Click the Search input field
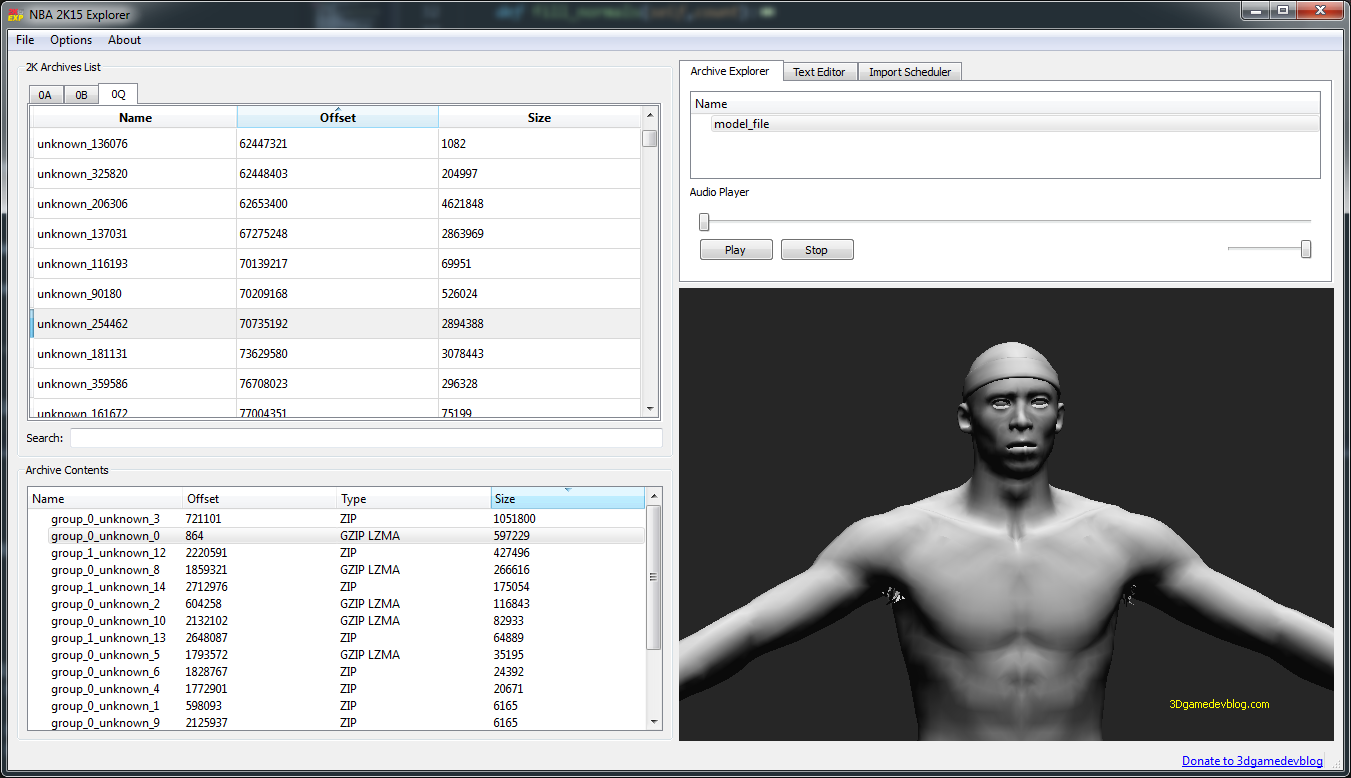The width and height of the screenshot is (1351, 778). click(365, 438)
